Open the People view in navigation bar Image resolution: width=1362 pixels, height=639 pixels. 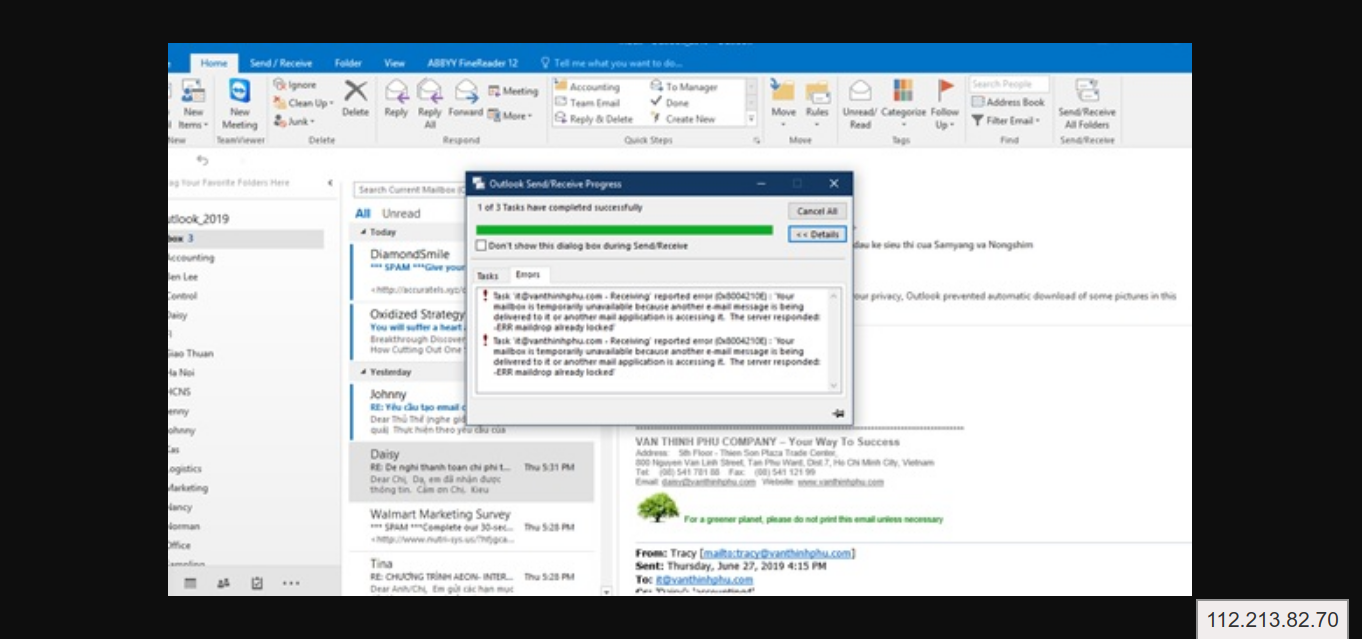click(223, 583)
